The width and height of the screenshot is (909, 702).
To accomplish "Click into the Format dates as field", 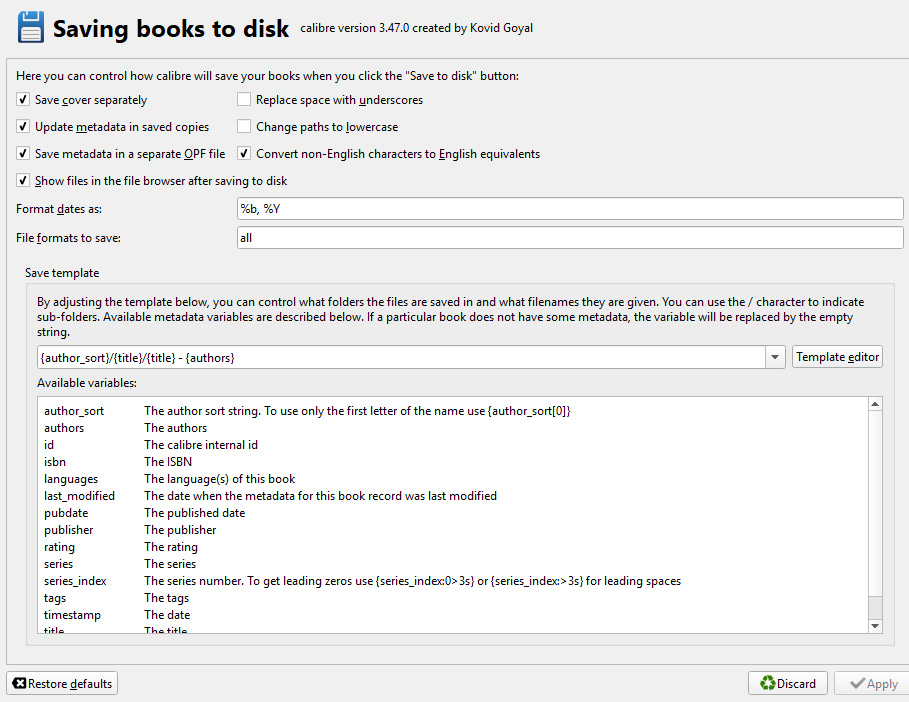I will point(569,209).
